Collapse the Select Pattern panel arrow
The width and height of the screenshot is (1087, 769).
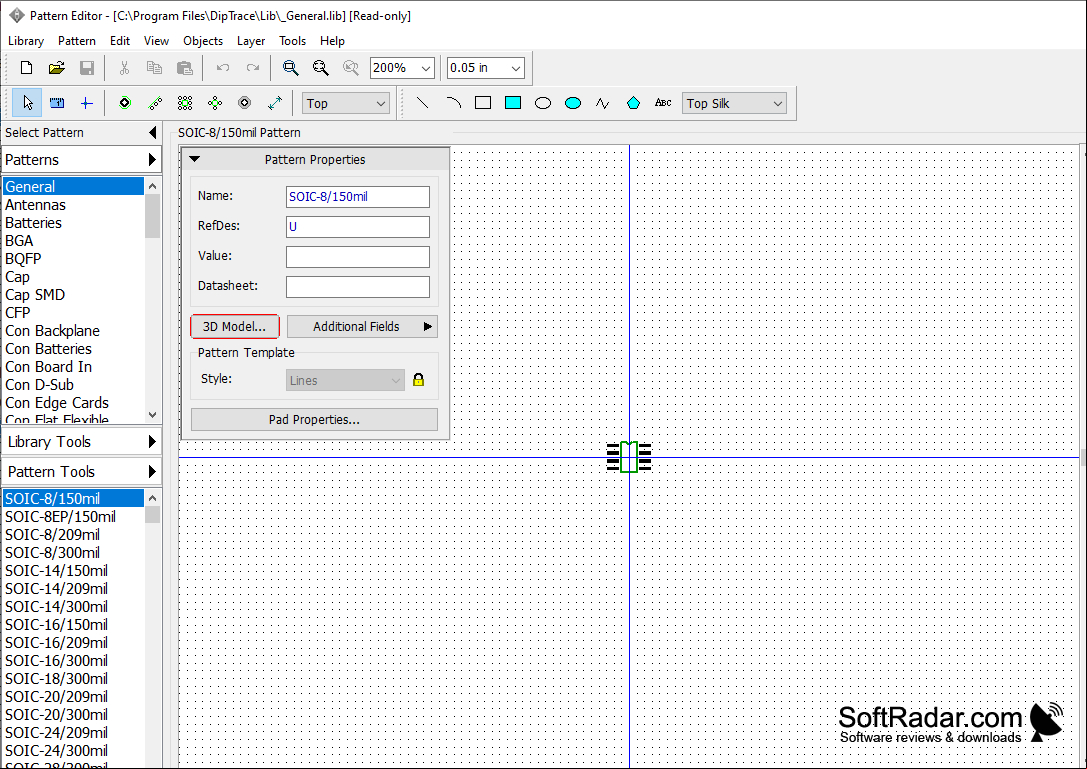tap(153, 132)
